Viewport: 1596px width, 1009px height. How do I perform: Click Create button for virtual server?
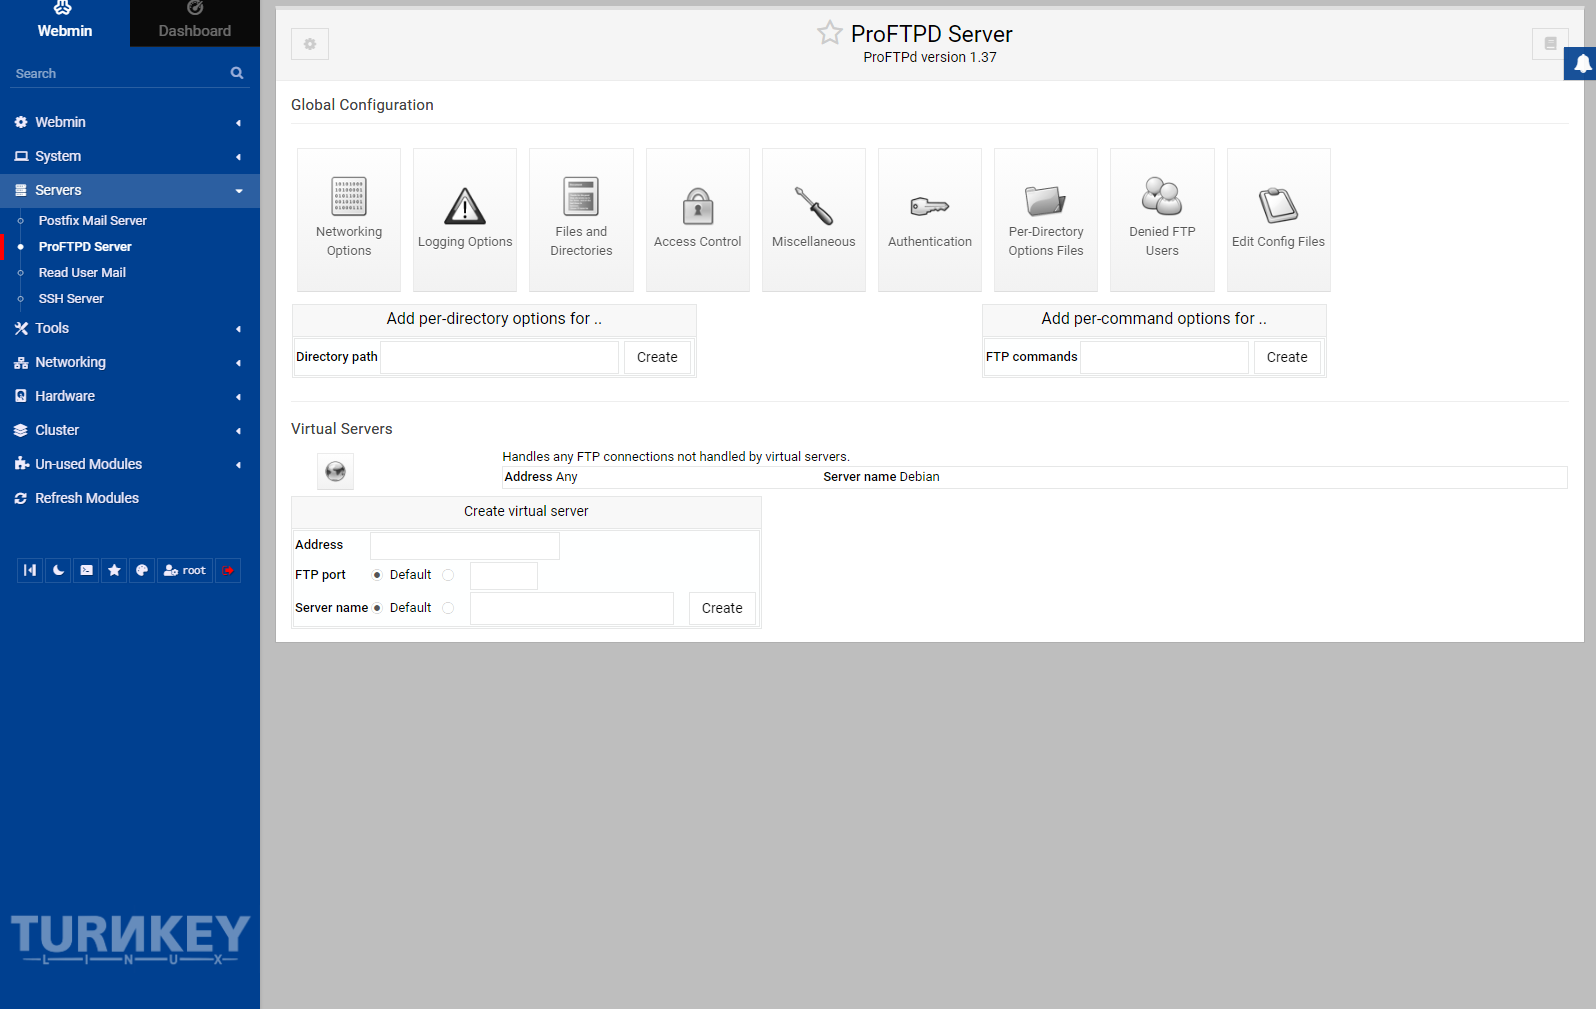(722, 608)
